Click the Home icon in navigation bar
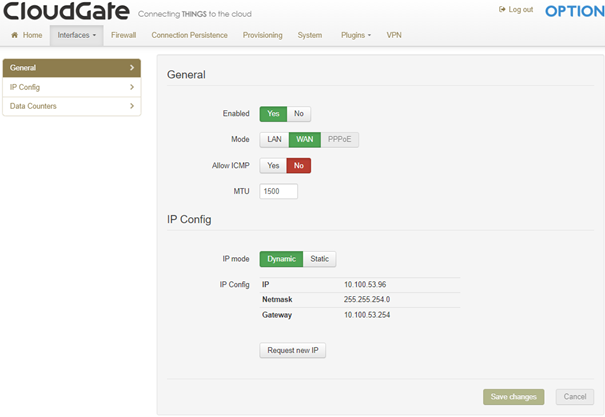The height and width of the screenshot is (417, 605). tap(15, 35)
